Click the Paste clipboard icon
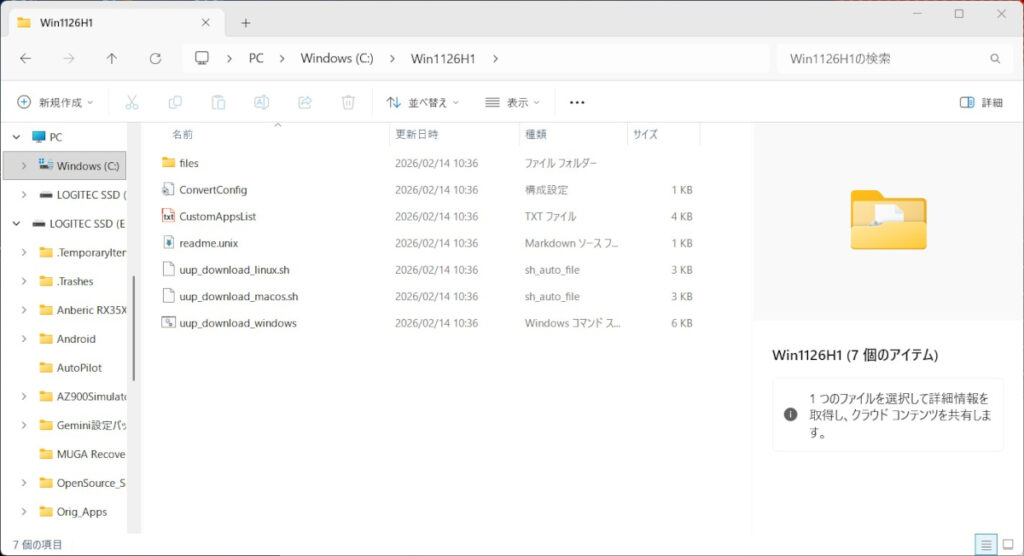Screen dimensions: 1024x556 [218, 102]
